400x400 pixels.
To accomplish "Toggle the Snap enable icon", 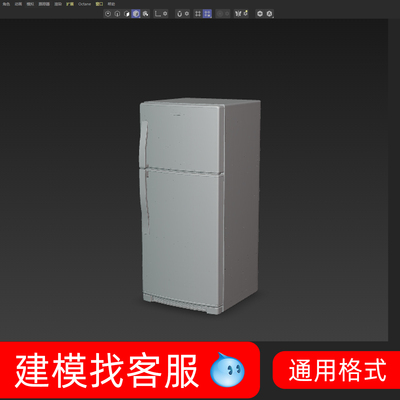I will click(x=179, y=14).
